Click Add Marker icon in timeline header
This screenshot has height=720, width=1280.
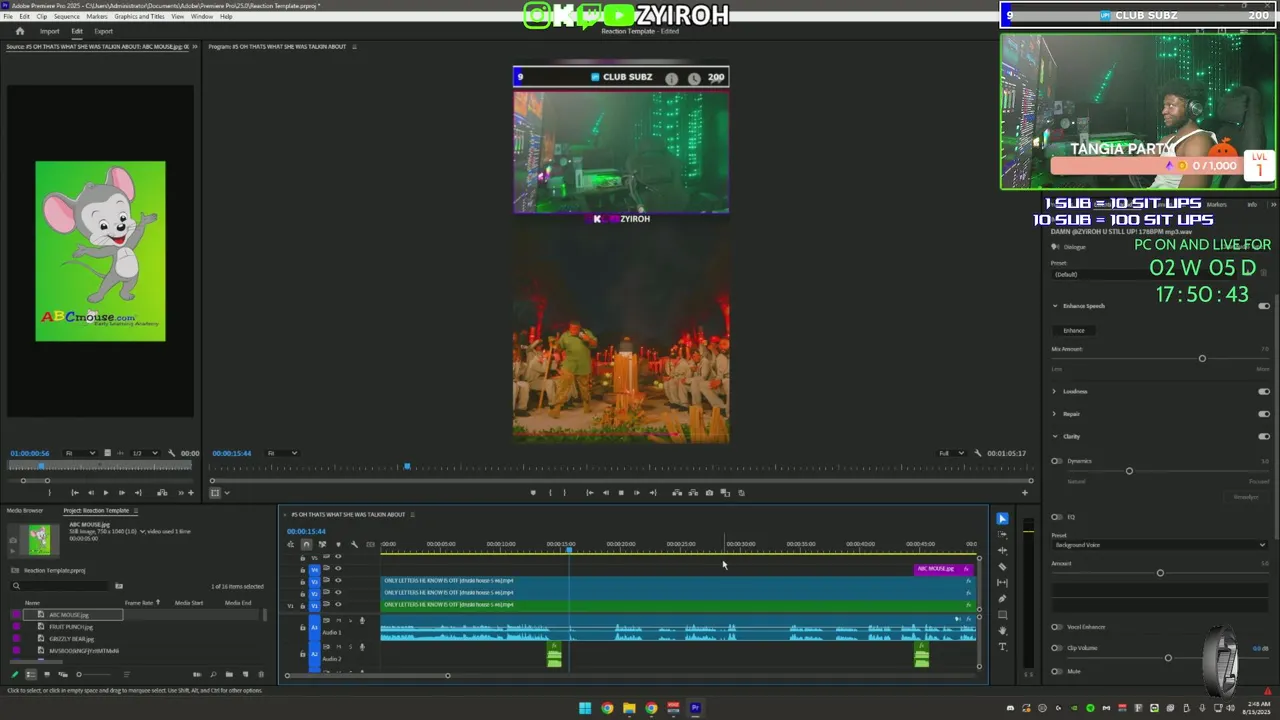tap(338, 544)
